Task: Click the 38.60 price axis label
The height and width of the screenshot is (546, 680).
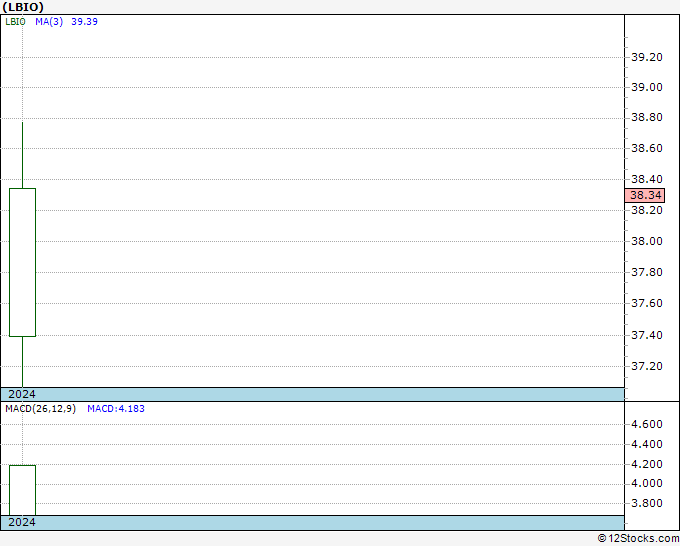Action: click(x=647, y=148)
